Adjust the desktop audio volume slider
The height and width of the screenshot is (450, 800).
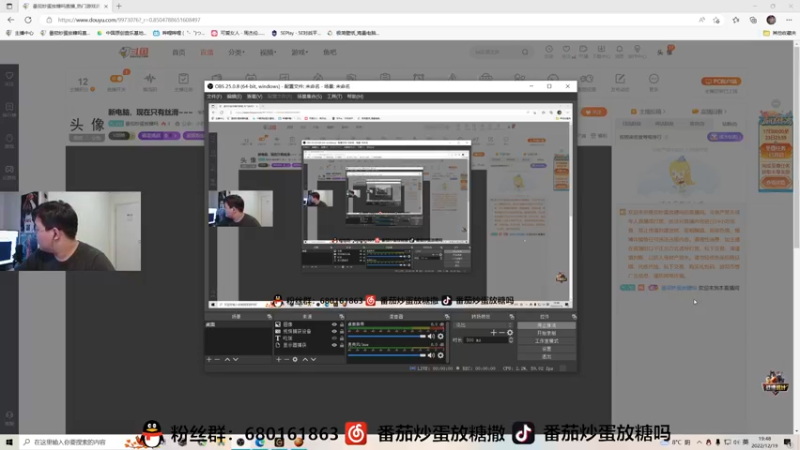[387, 336]
